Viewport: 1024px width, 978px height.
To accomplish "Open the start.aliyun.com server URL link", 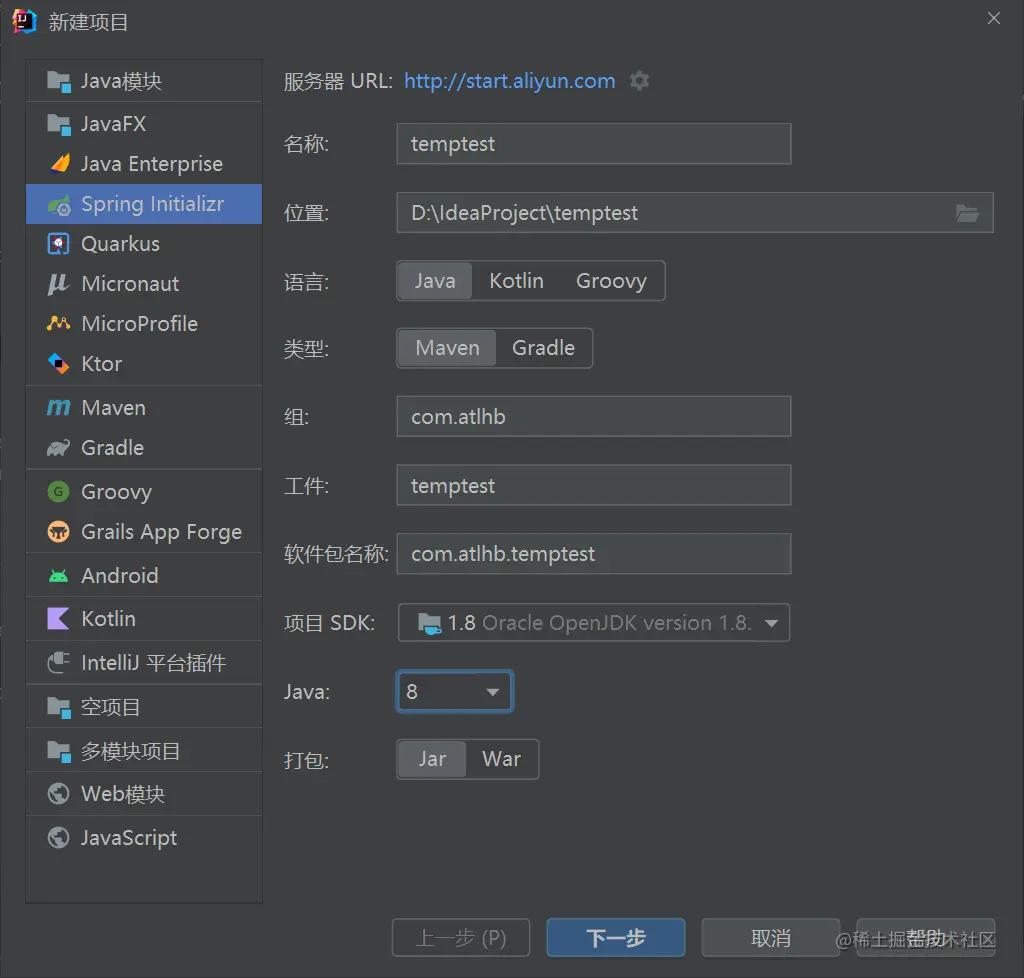I will point(509,81).
